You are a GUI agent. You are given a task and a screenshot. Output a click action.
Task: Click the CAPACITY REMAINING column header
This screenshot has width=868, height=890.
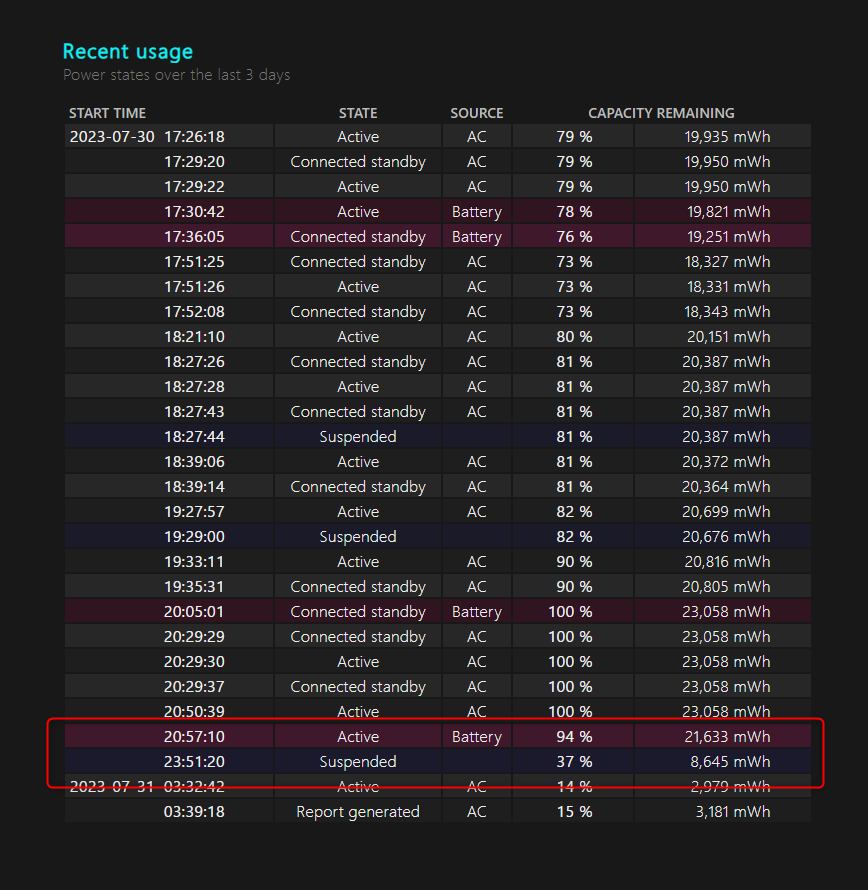[661, 113]
